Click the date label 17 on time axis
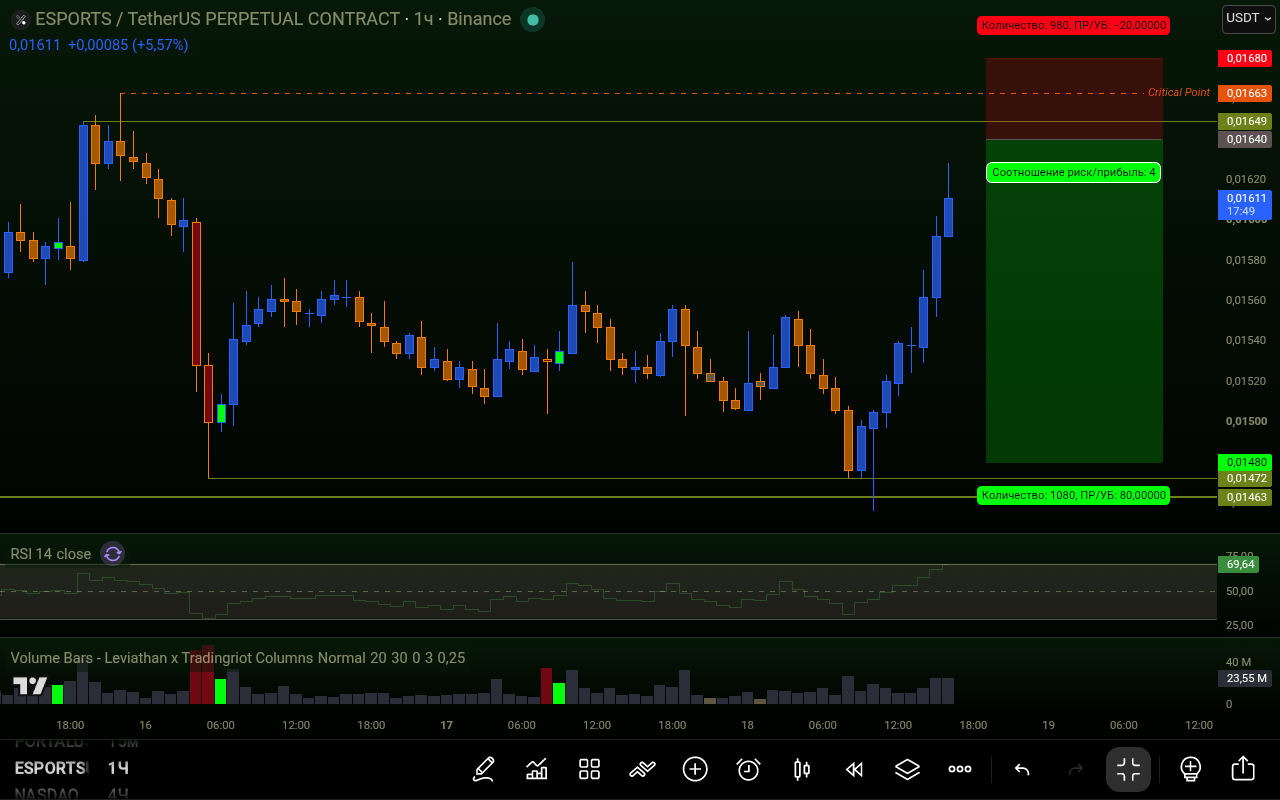 (446, 725)
